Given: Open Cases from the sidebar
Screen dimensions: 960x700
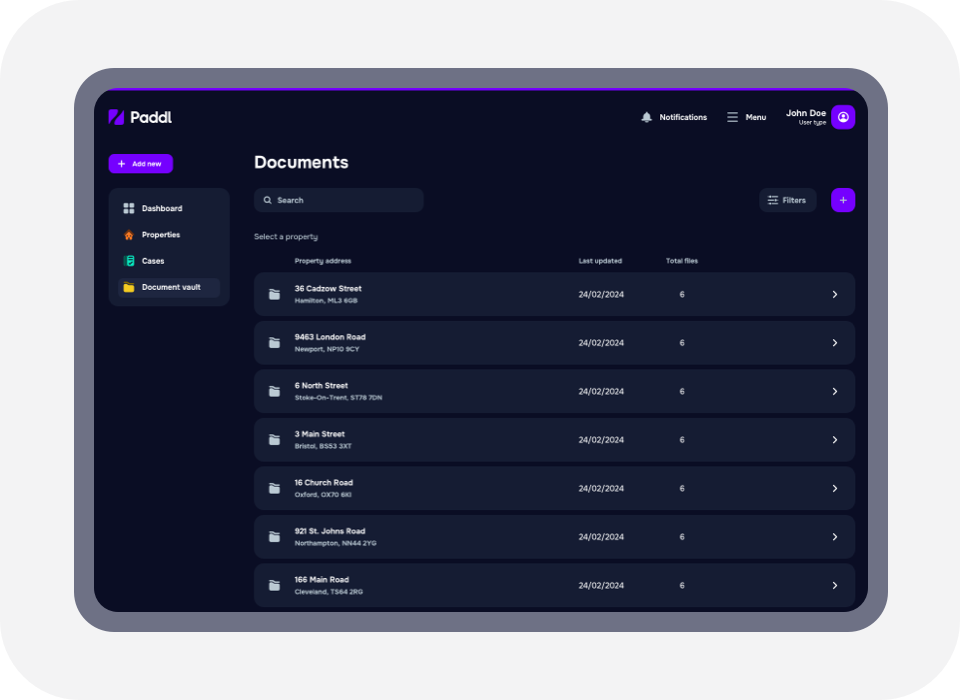Looking at the screenshot, I should click(x=152, y=261).
